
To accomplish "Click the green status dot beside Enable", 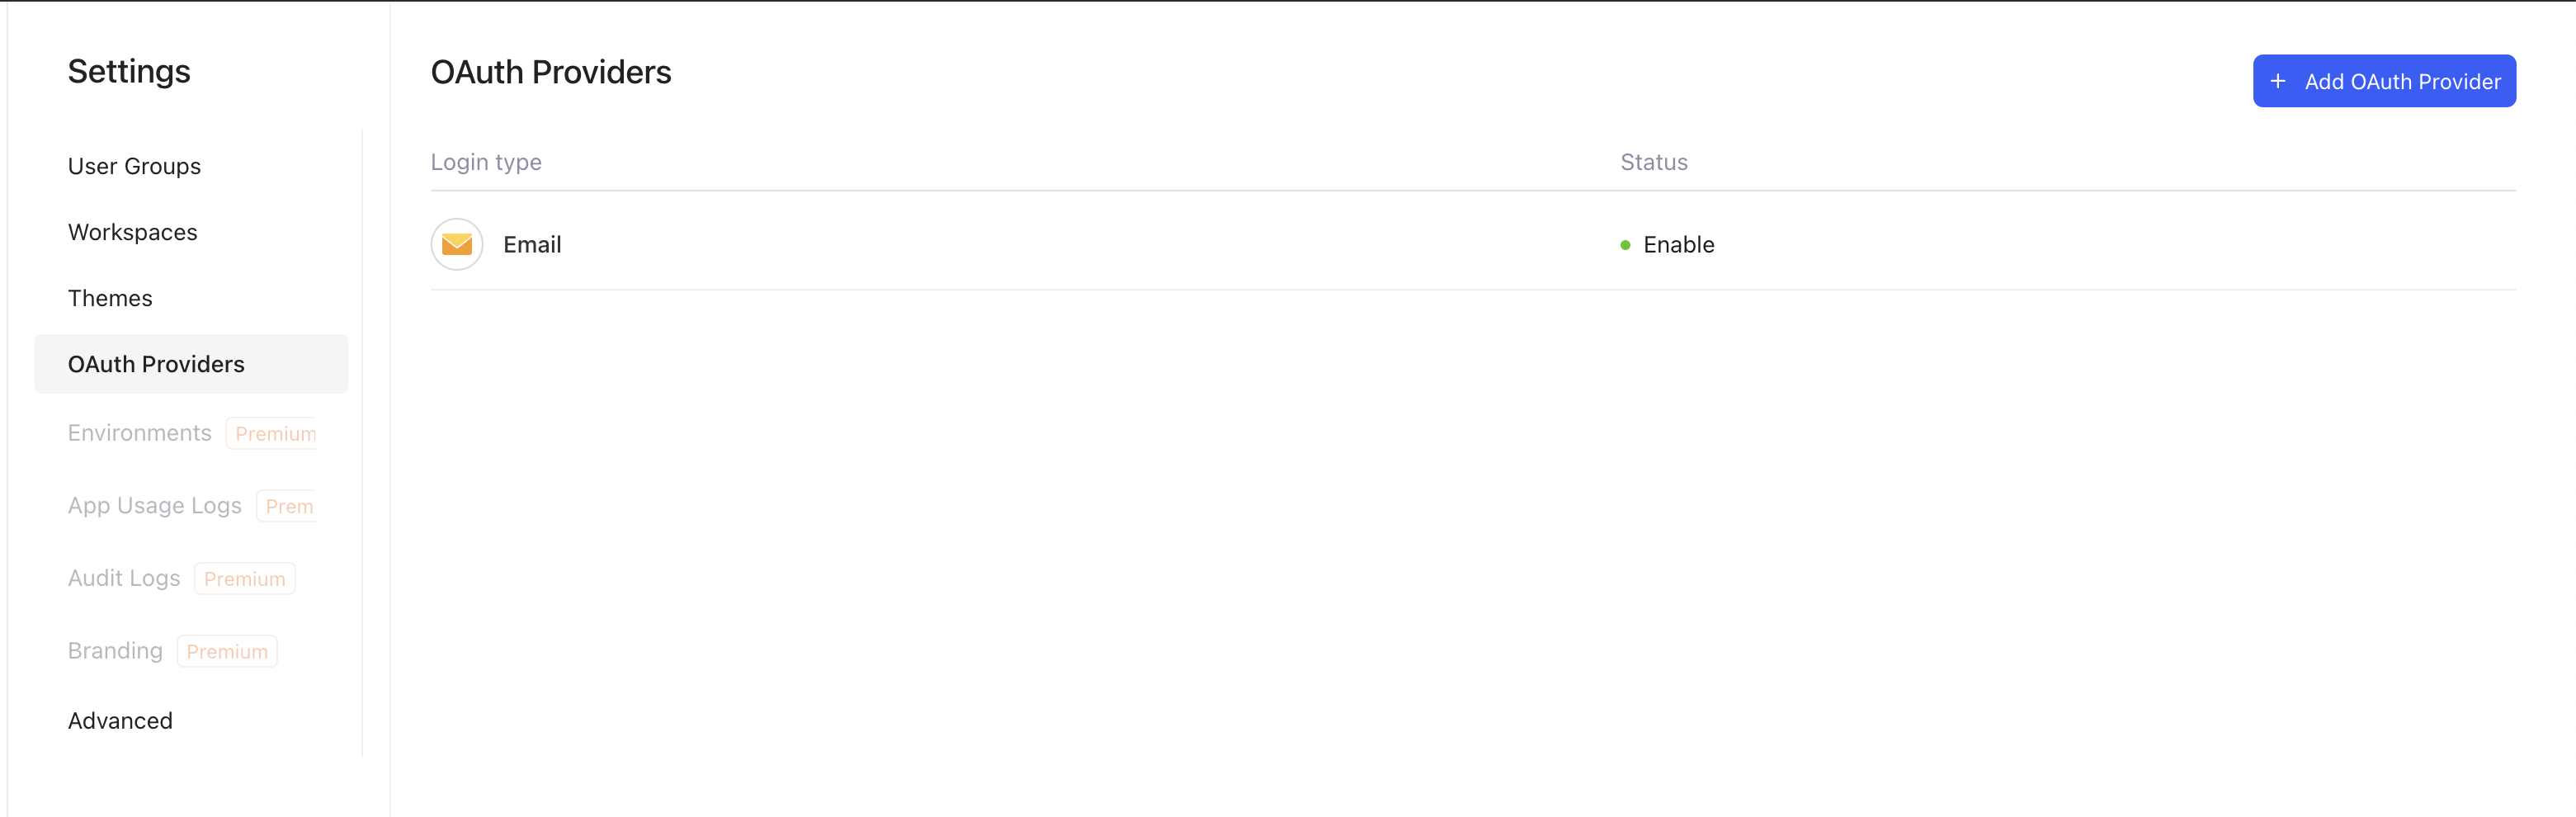I will pyautogui.click(x=1625, y=245).
